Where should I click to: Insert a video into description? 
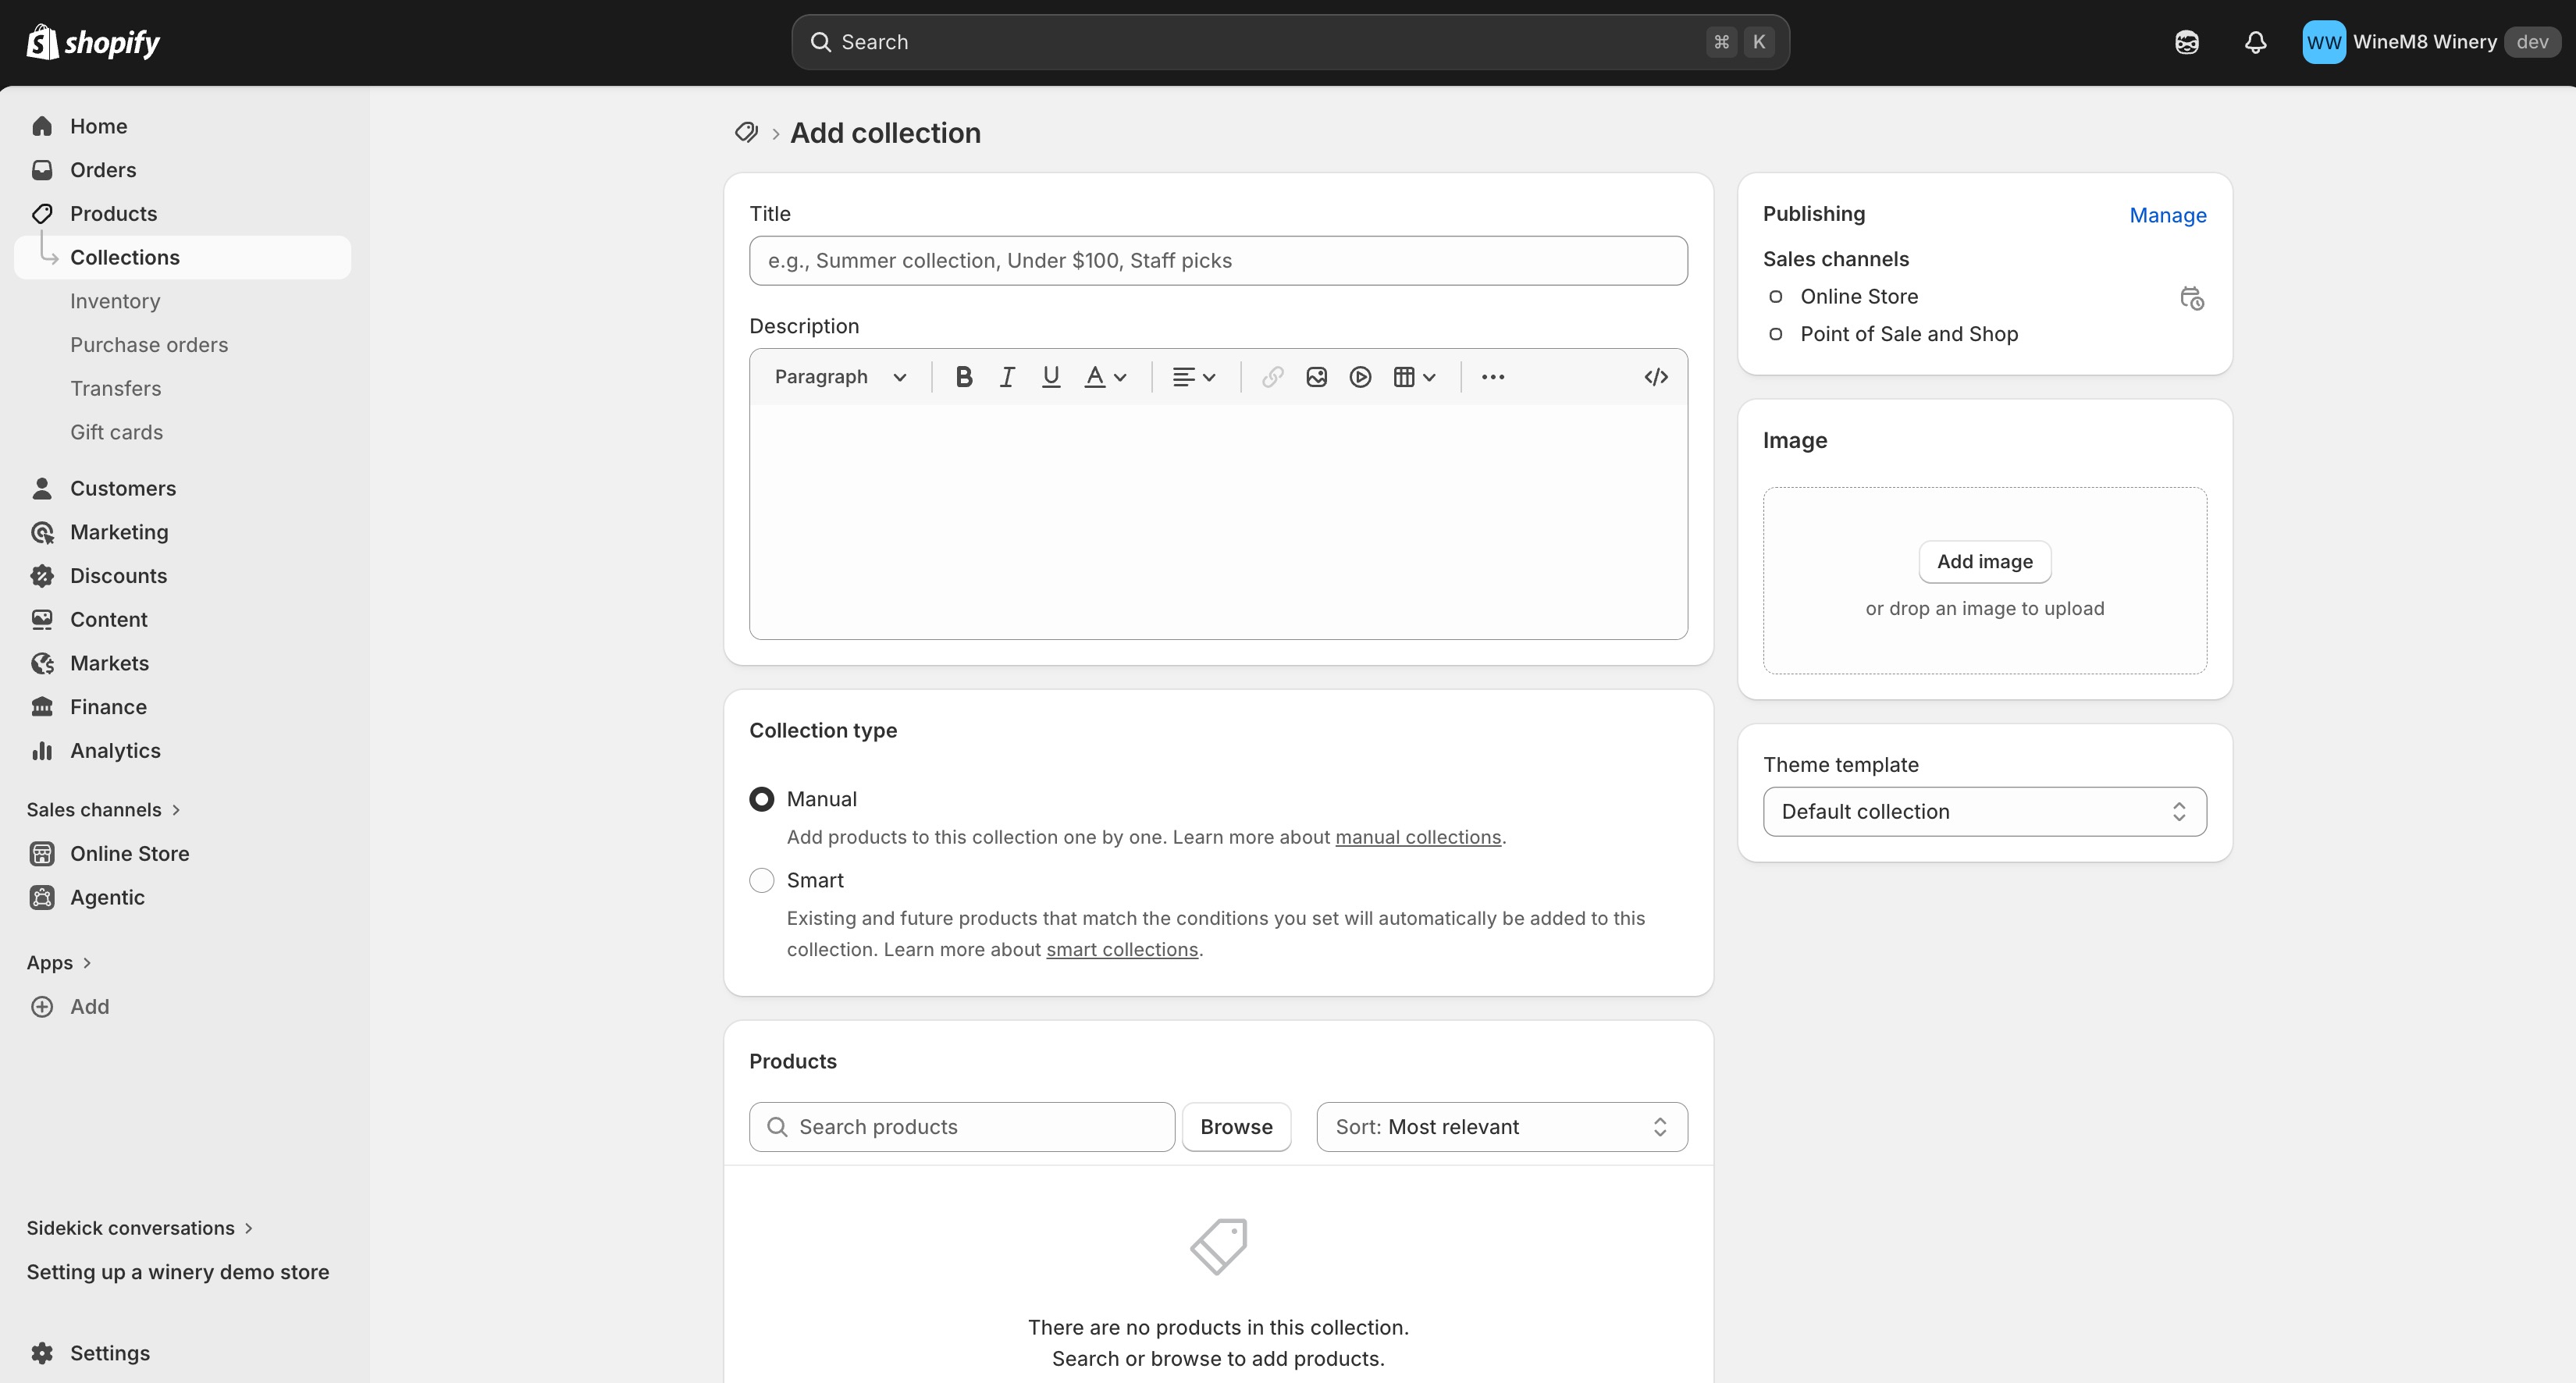(x=1360, y=377)
